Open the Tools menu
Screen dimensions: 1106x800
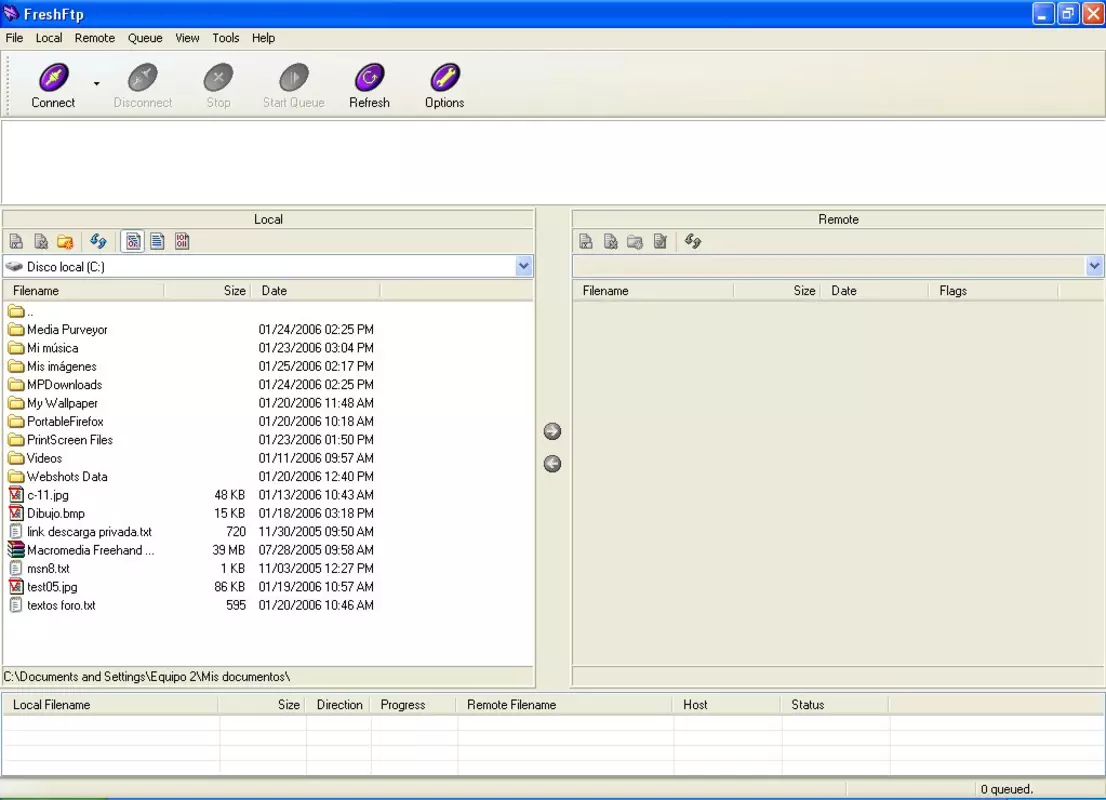tap(226, 38)
